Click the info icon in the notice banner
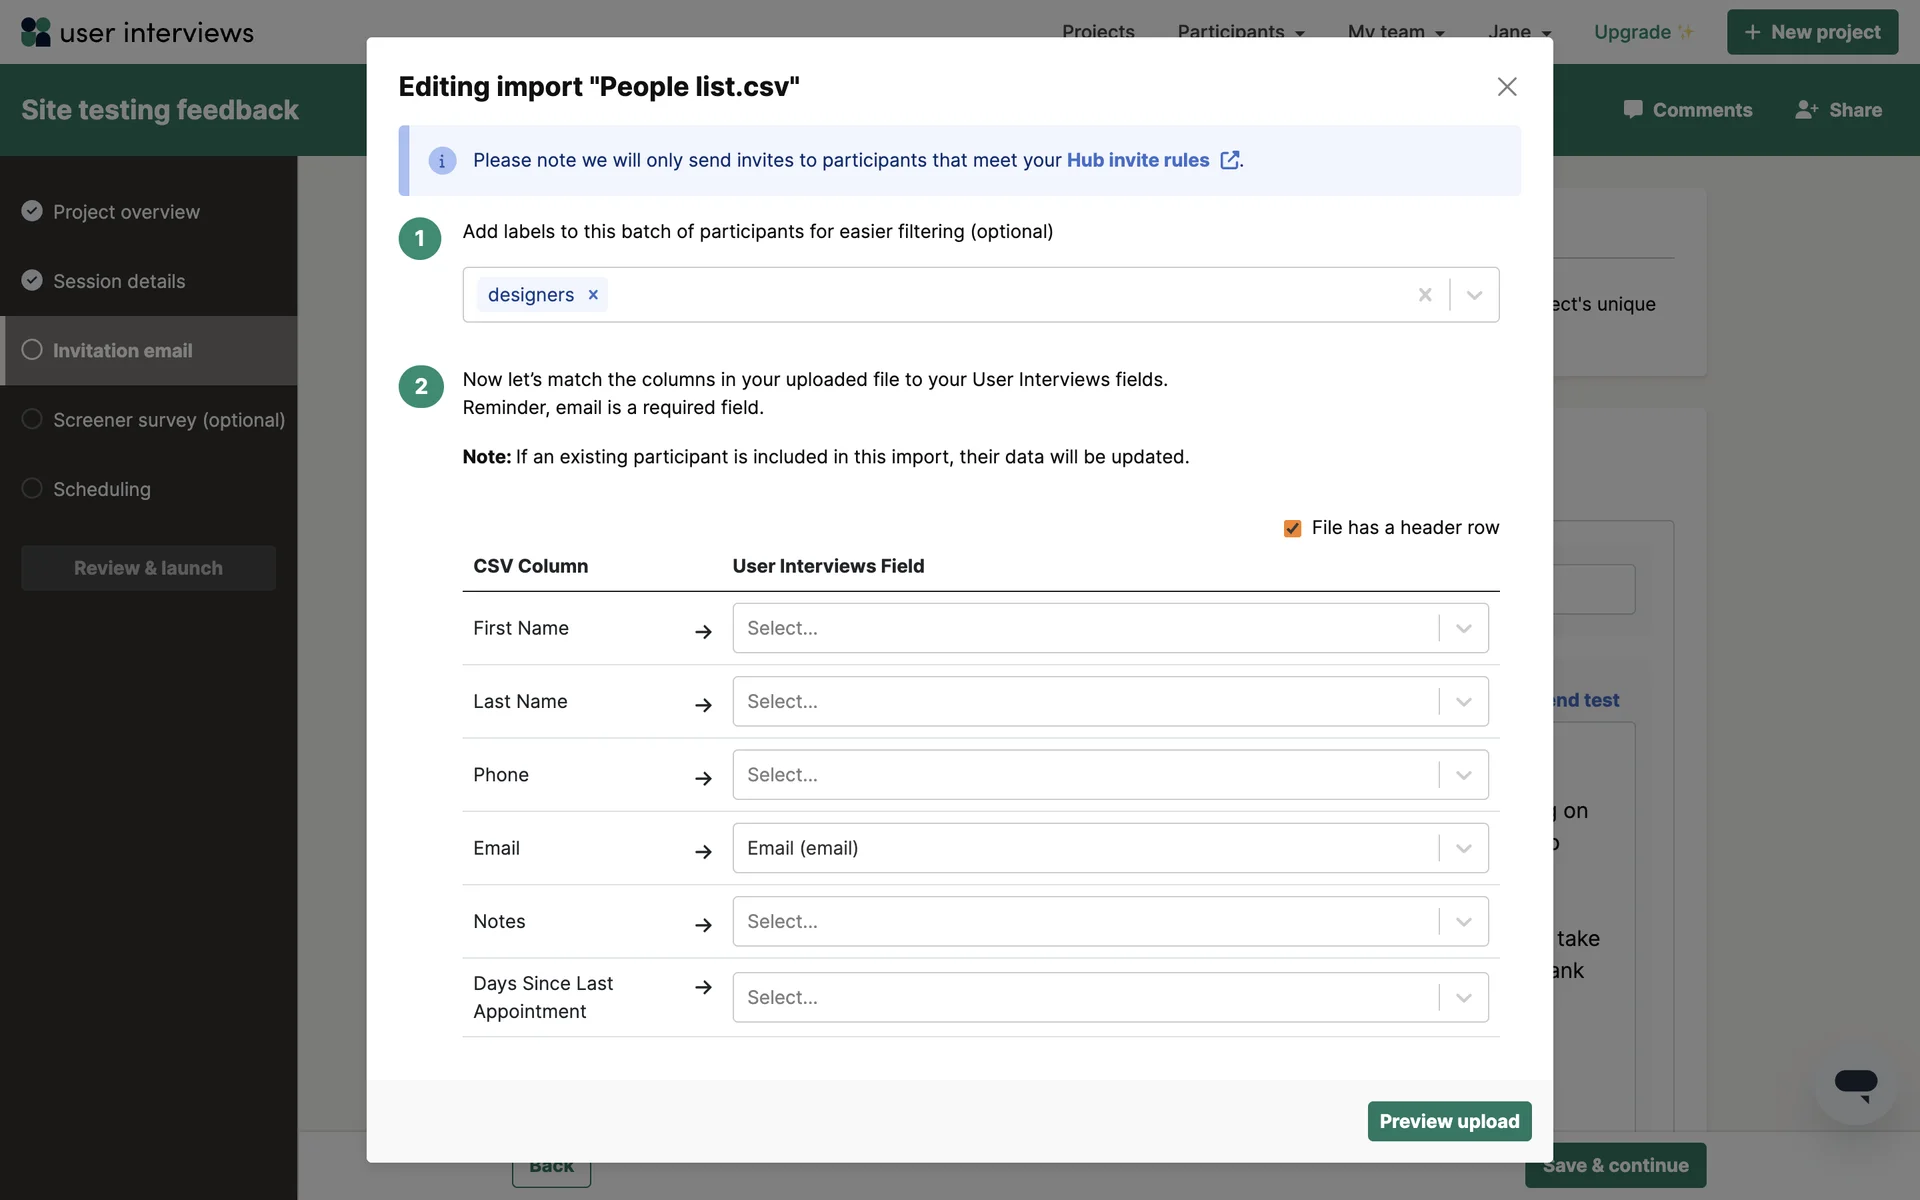 point(442,161)
